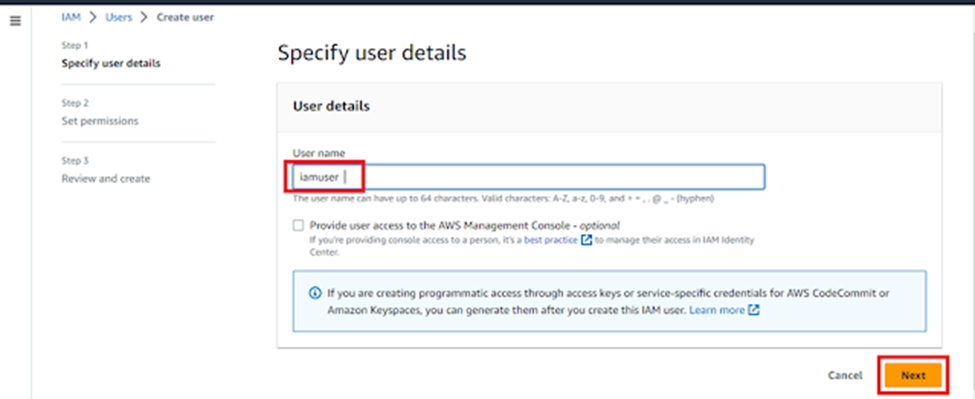975x399 pixels.
Task: Click the external link icon after best practice
Action: tap(586, 240)
